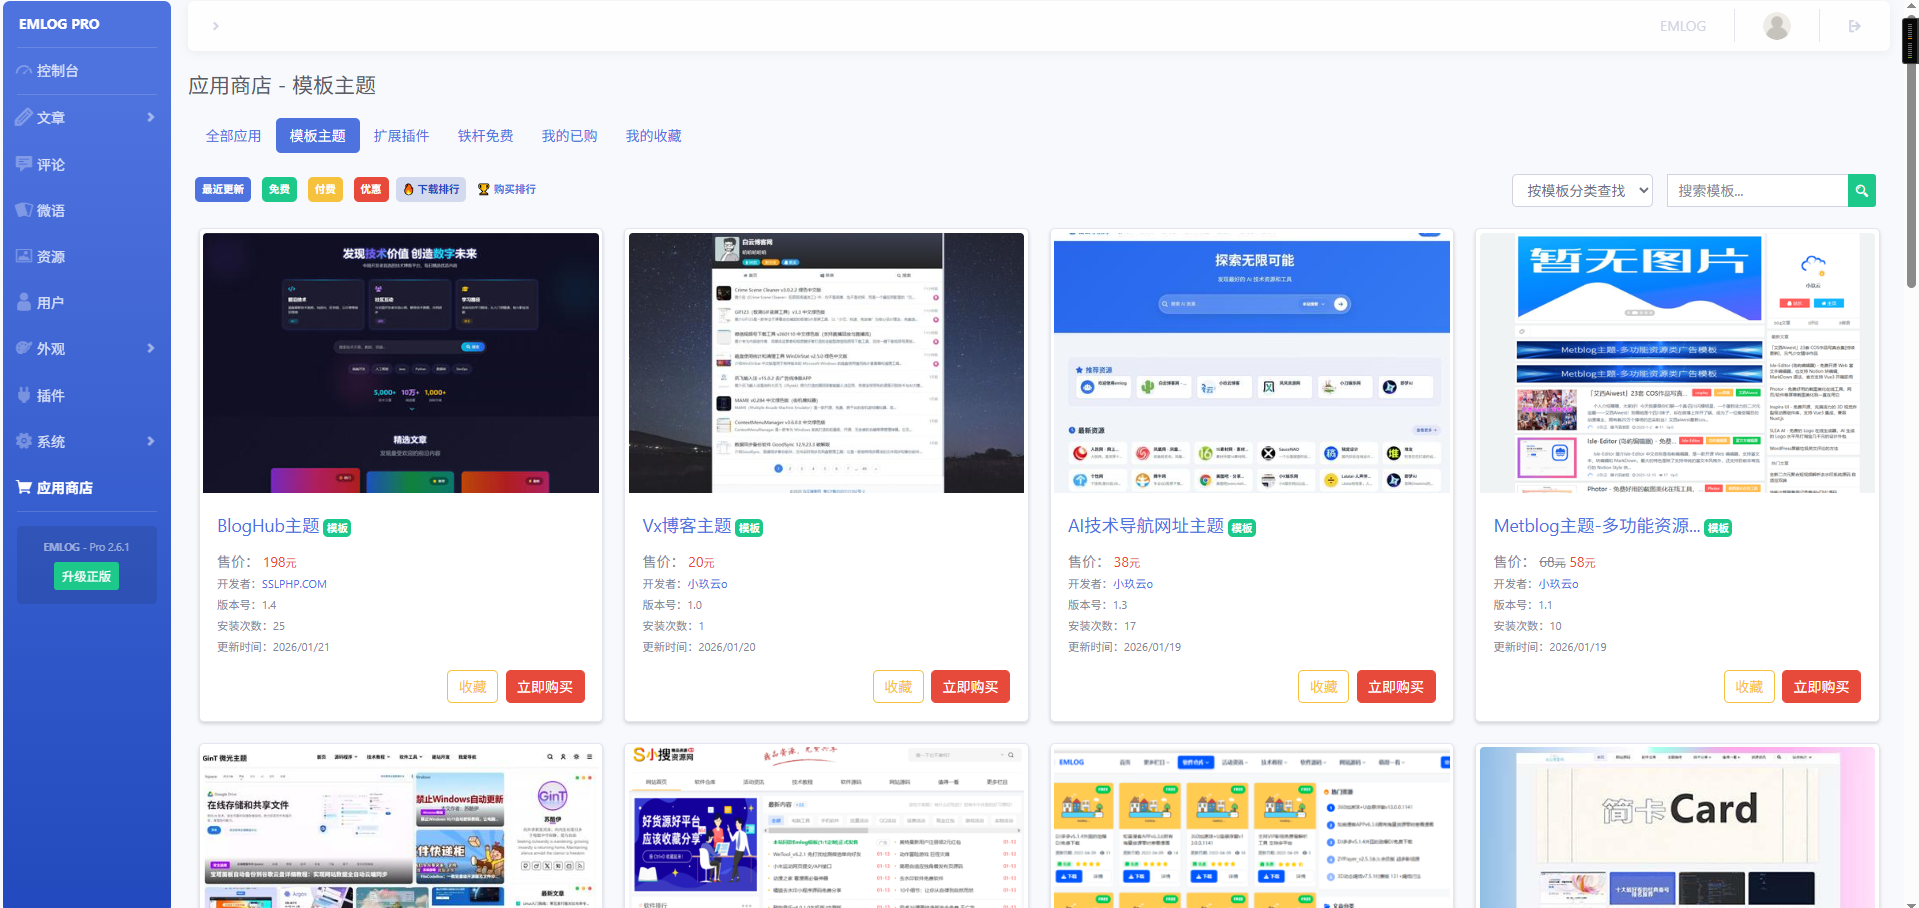The image size is (1919, 908).
Task: Open the 按模板分类查找 category dropdown
Action: 1582,191
